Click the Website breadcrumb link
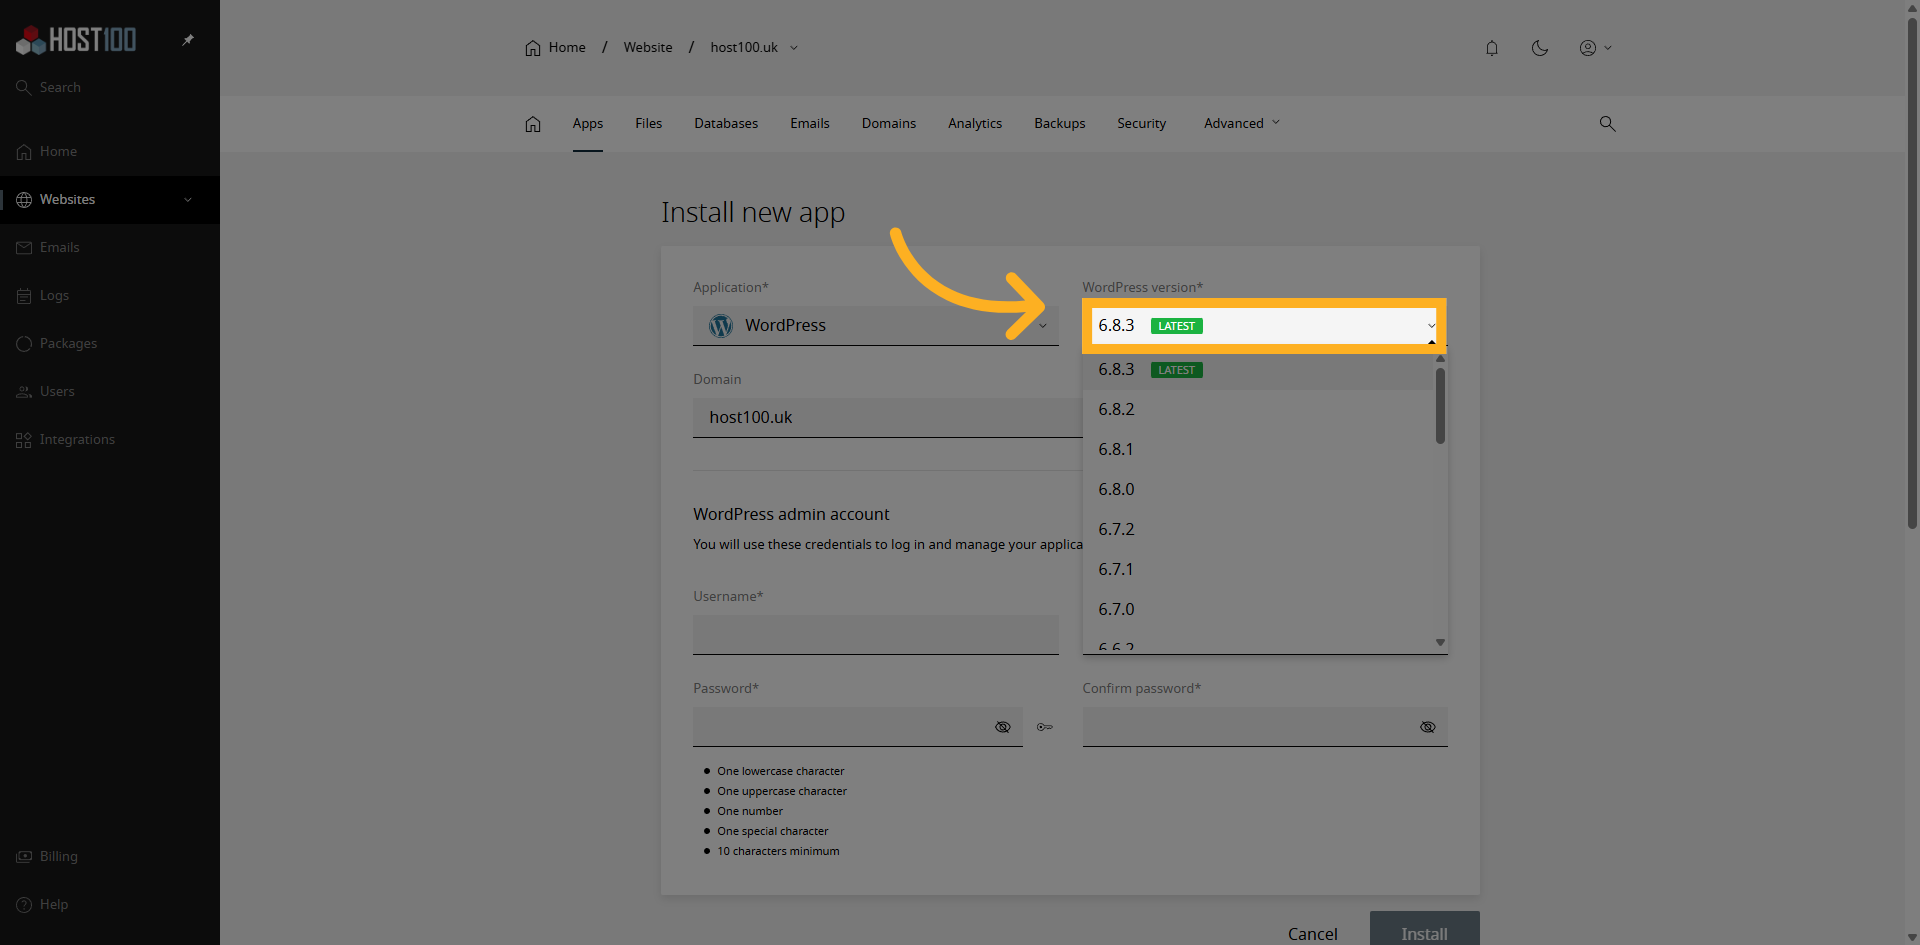The image size is (1920, 945). 648,47
